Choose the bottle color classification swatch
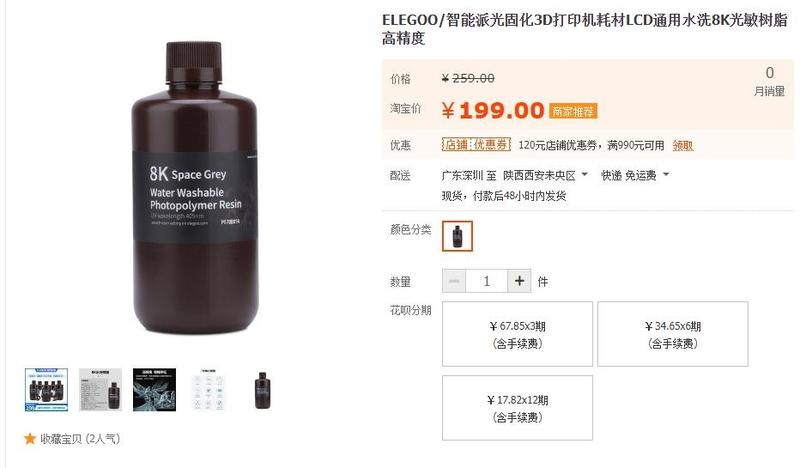Viewport: 800px width, 468px height. (x=457, y=236)
